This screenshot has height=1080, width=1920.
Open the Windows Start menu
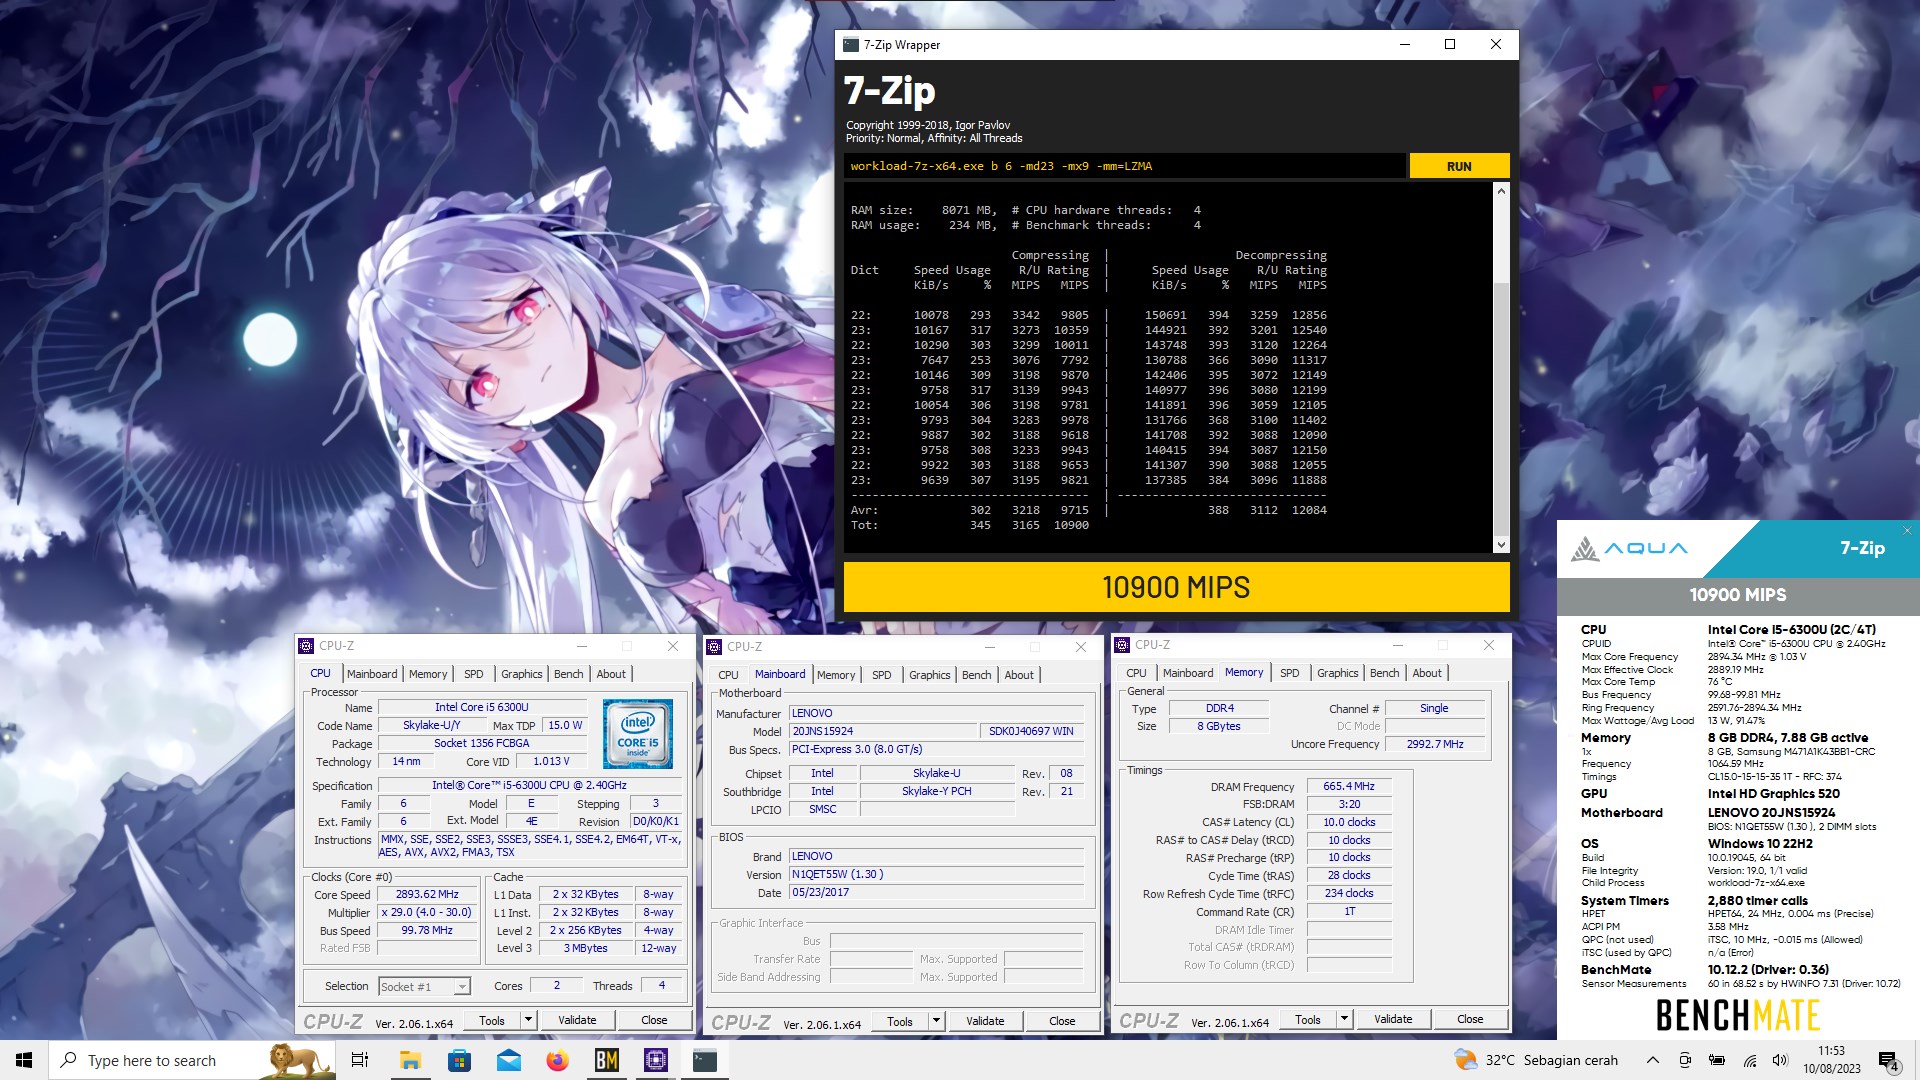(24, 1060)
